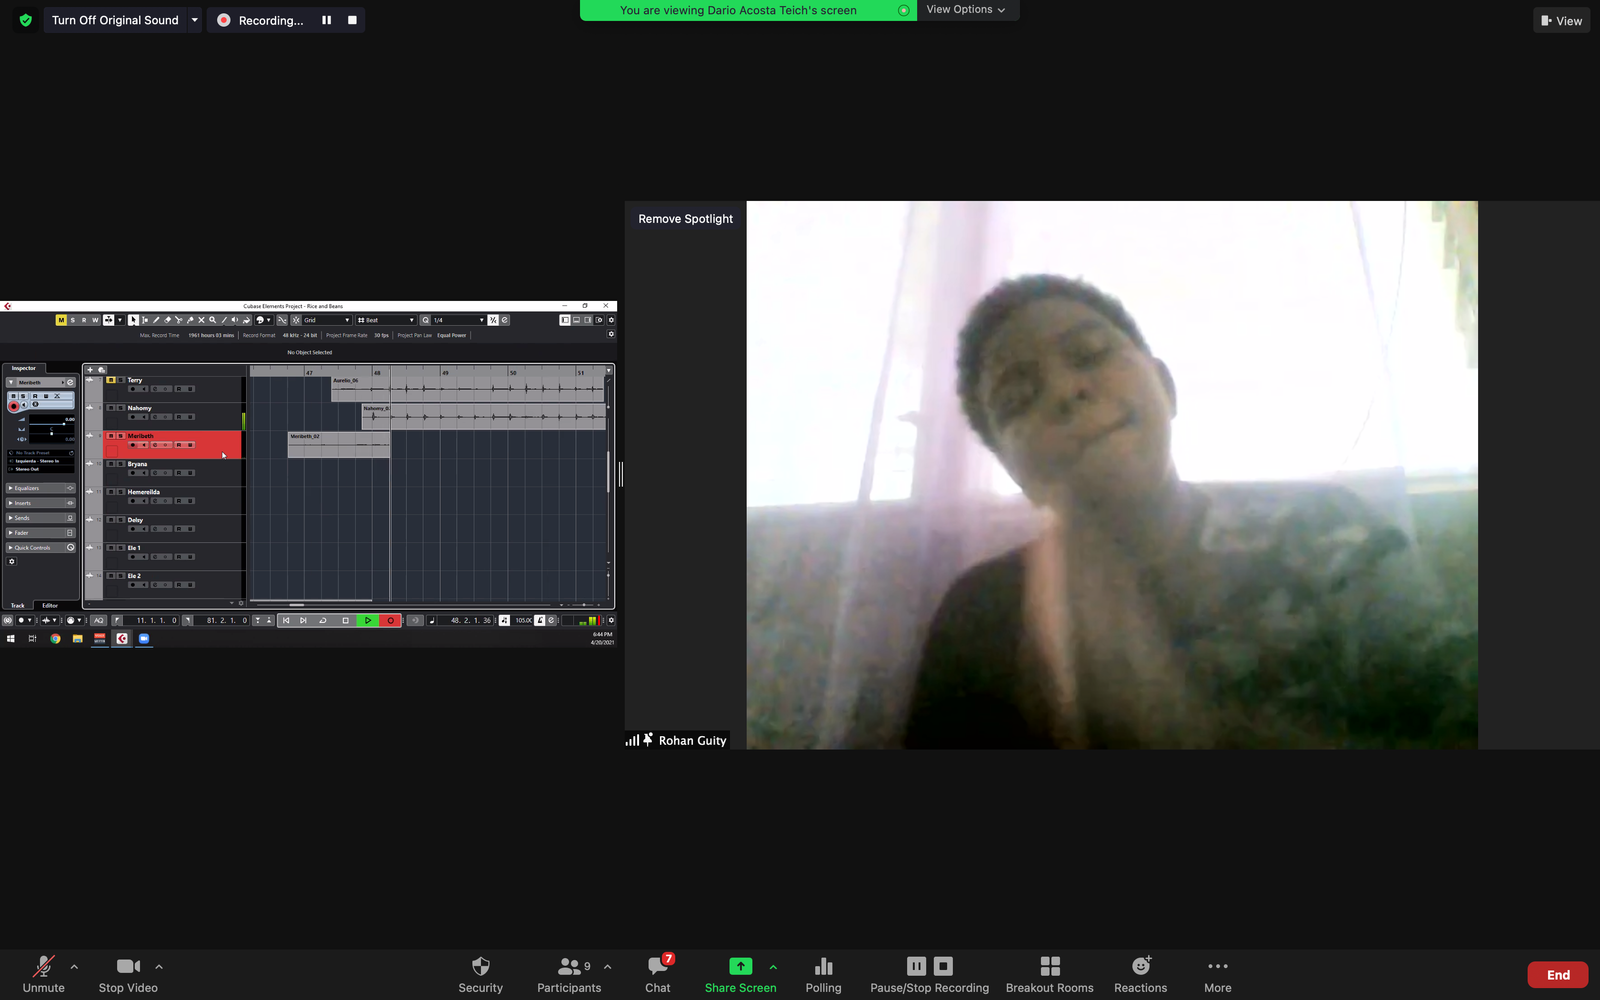Click the green Share Screen icon
The width and height of the screenshot is (1600, 1000).
(740, 966)
